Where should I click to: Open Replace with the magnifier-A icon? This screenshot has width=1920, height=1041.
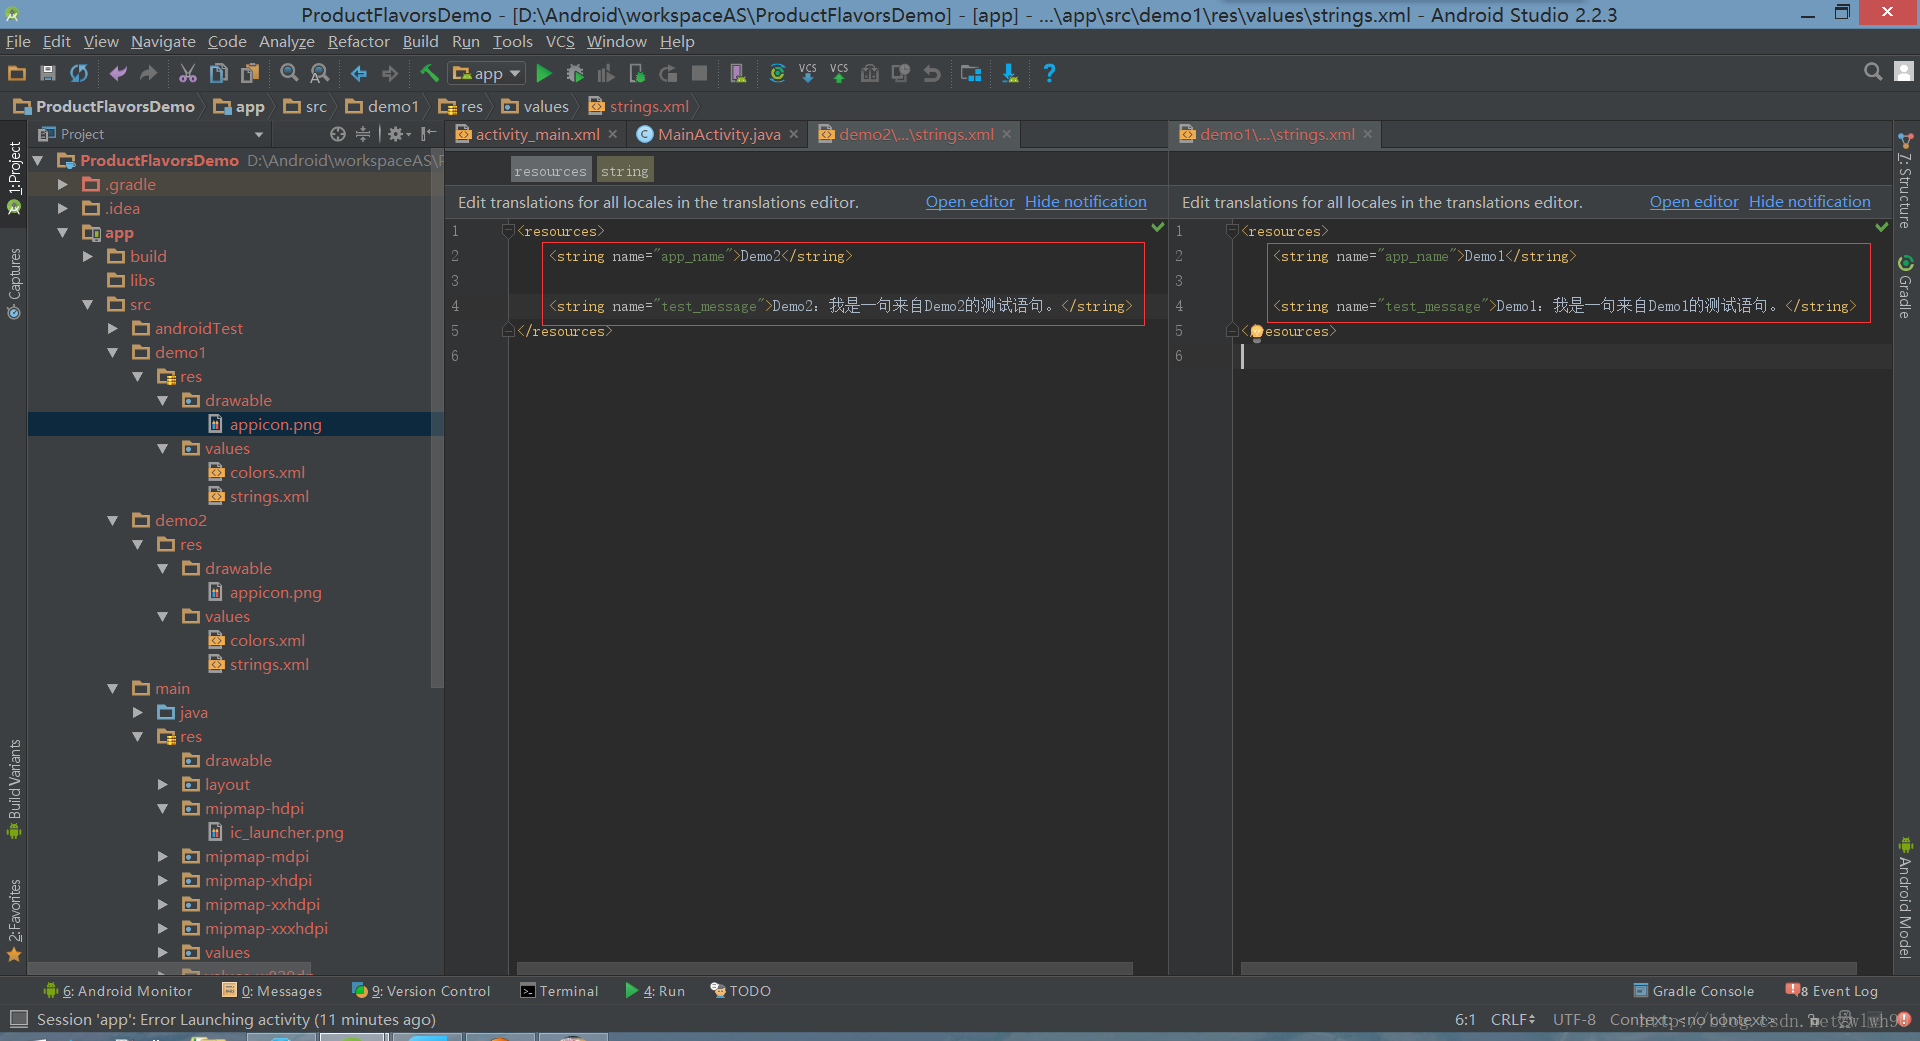[320, 73]
